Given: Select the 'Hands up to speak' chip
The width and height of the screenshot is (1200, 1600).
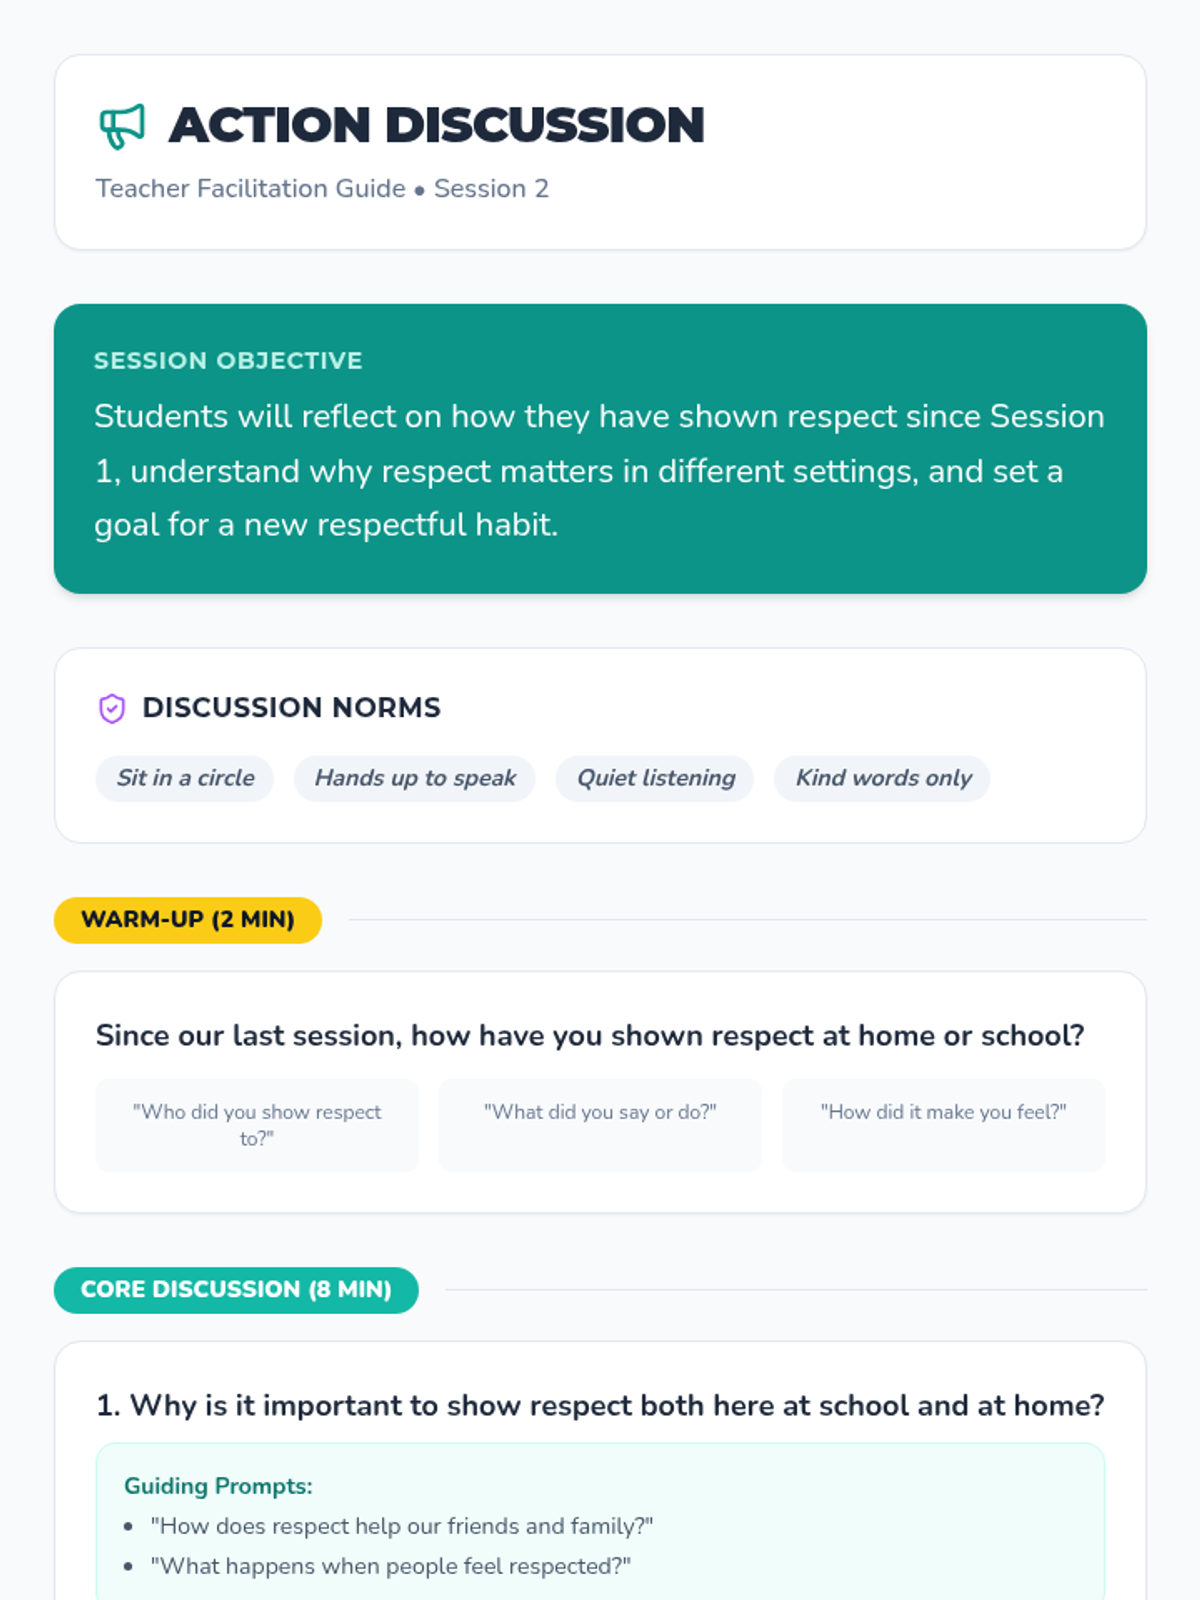Looking at the screenshot, I should (x=415, y=778).
